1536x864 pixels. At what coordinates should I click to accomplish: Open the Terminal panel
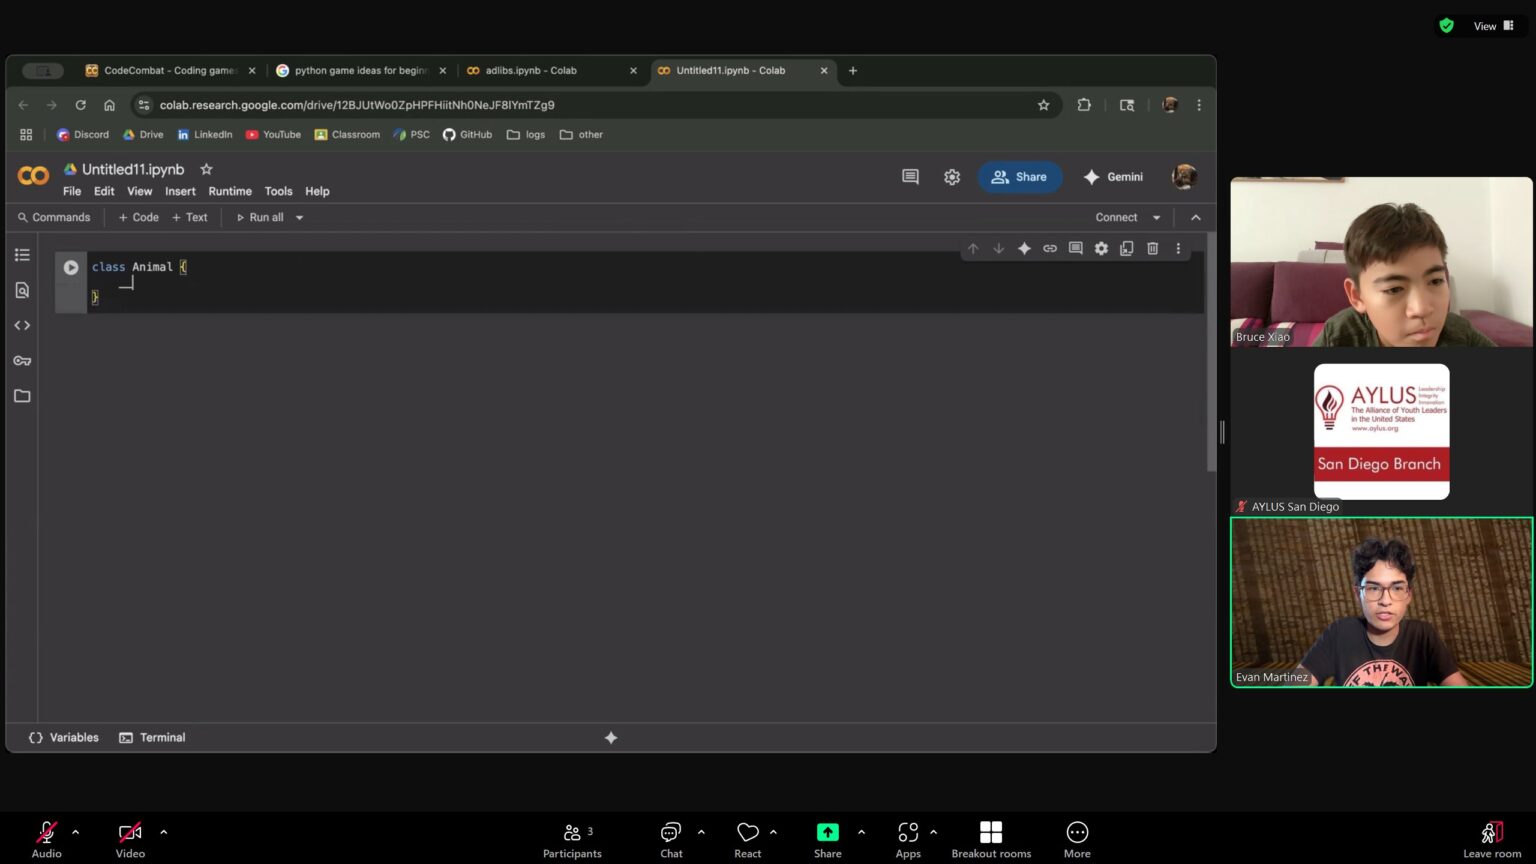coord(152,738)
